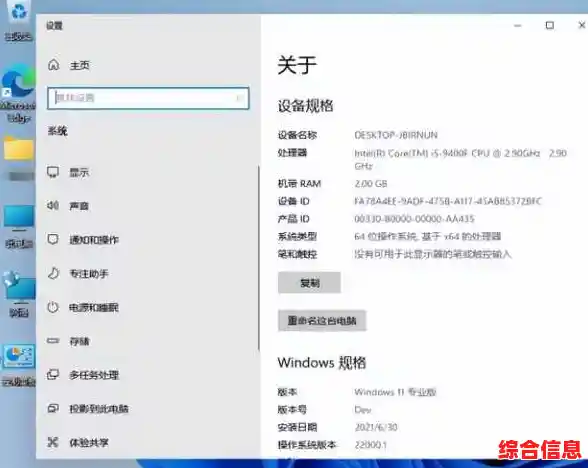Click the Windows 规格 section heading
The image size is (588, 468).
[322, 363]
